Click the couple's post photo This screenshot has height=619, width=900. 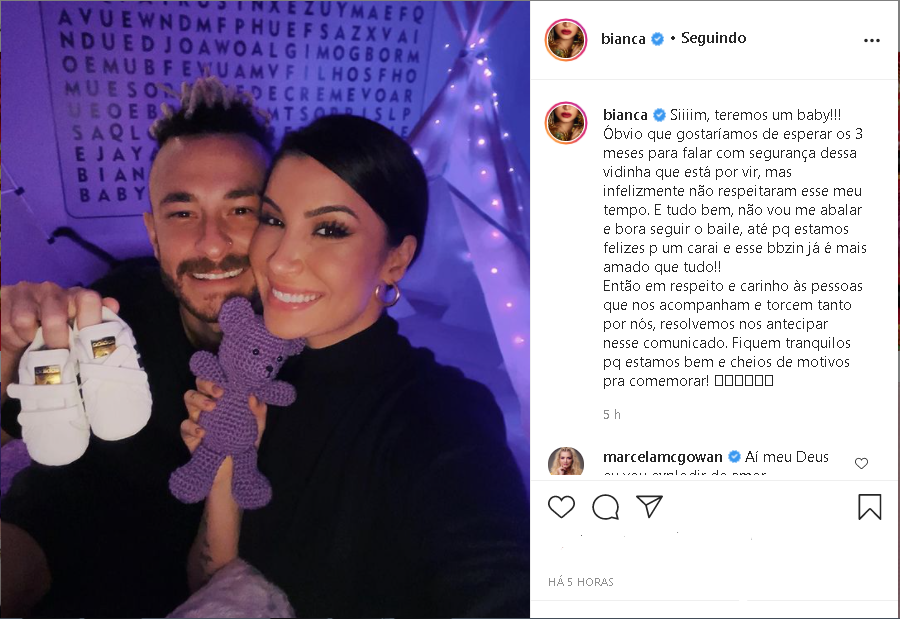pos(265,310)
